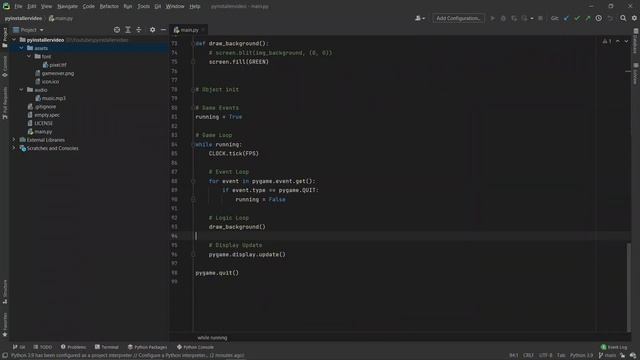This screenshot has height=360, width=640.
Task: Open the Tools menu
Action: click(143, 7)
